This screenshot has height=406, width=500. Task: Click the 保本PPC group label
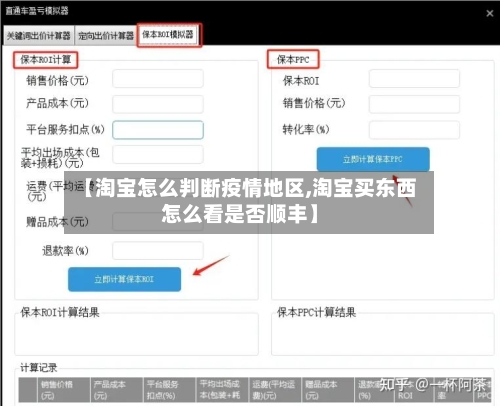point(293,60)
